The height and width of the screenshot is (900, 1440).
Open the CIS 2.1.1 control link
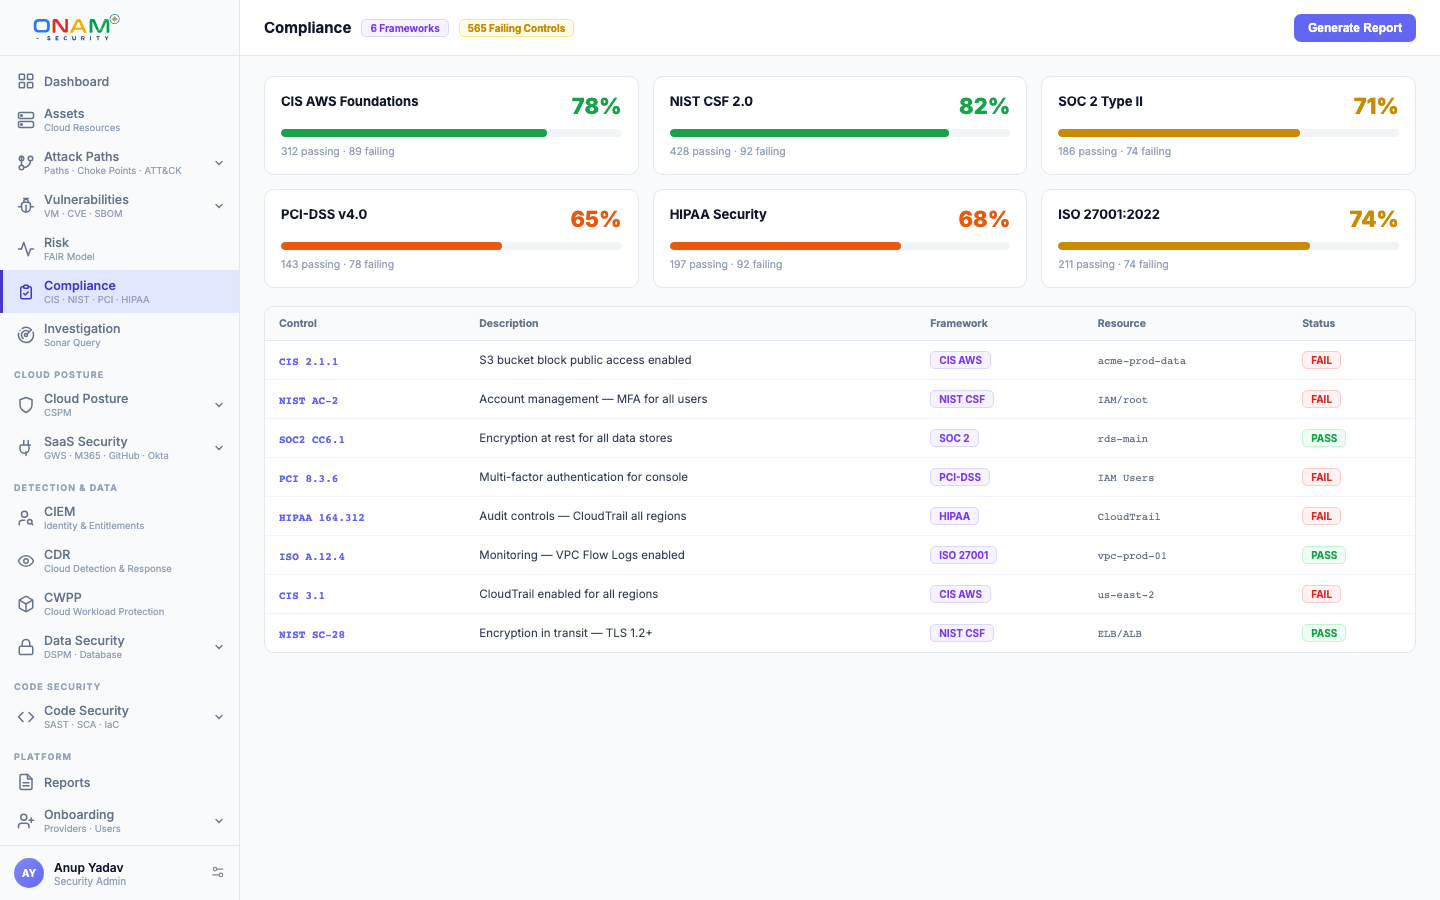308,361
